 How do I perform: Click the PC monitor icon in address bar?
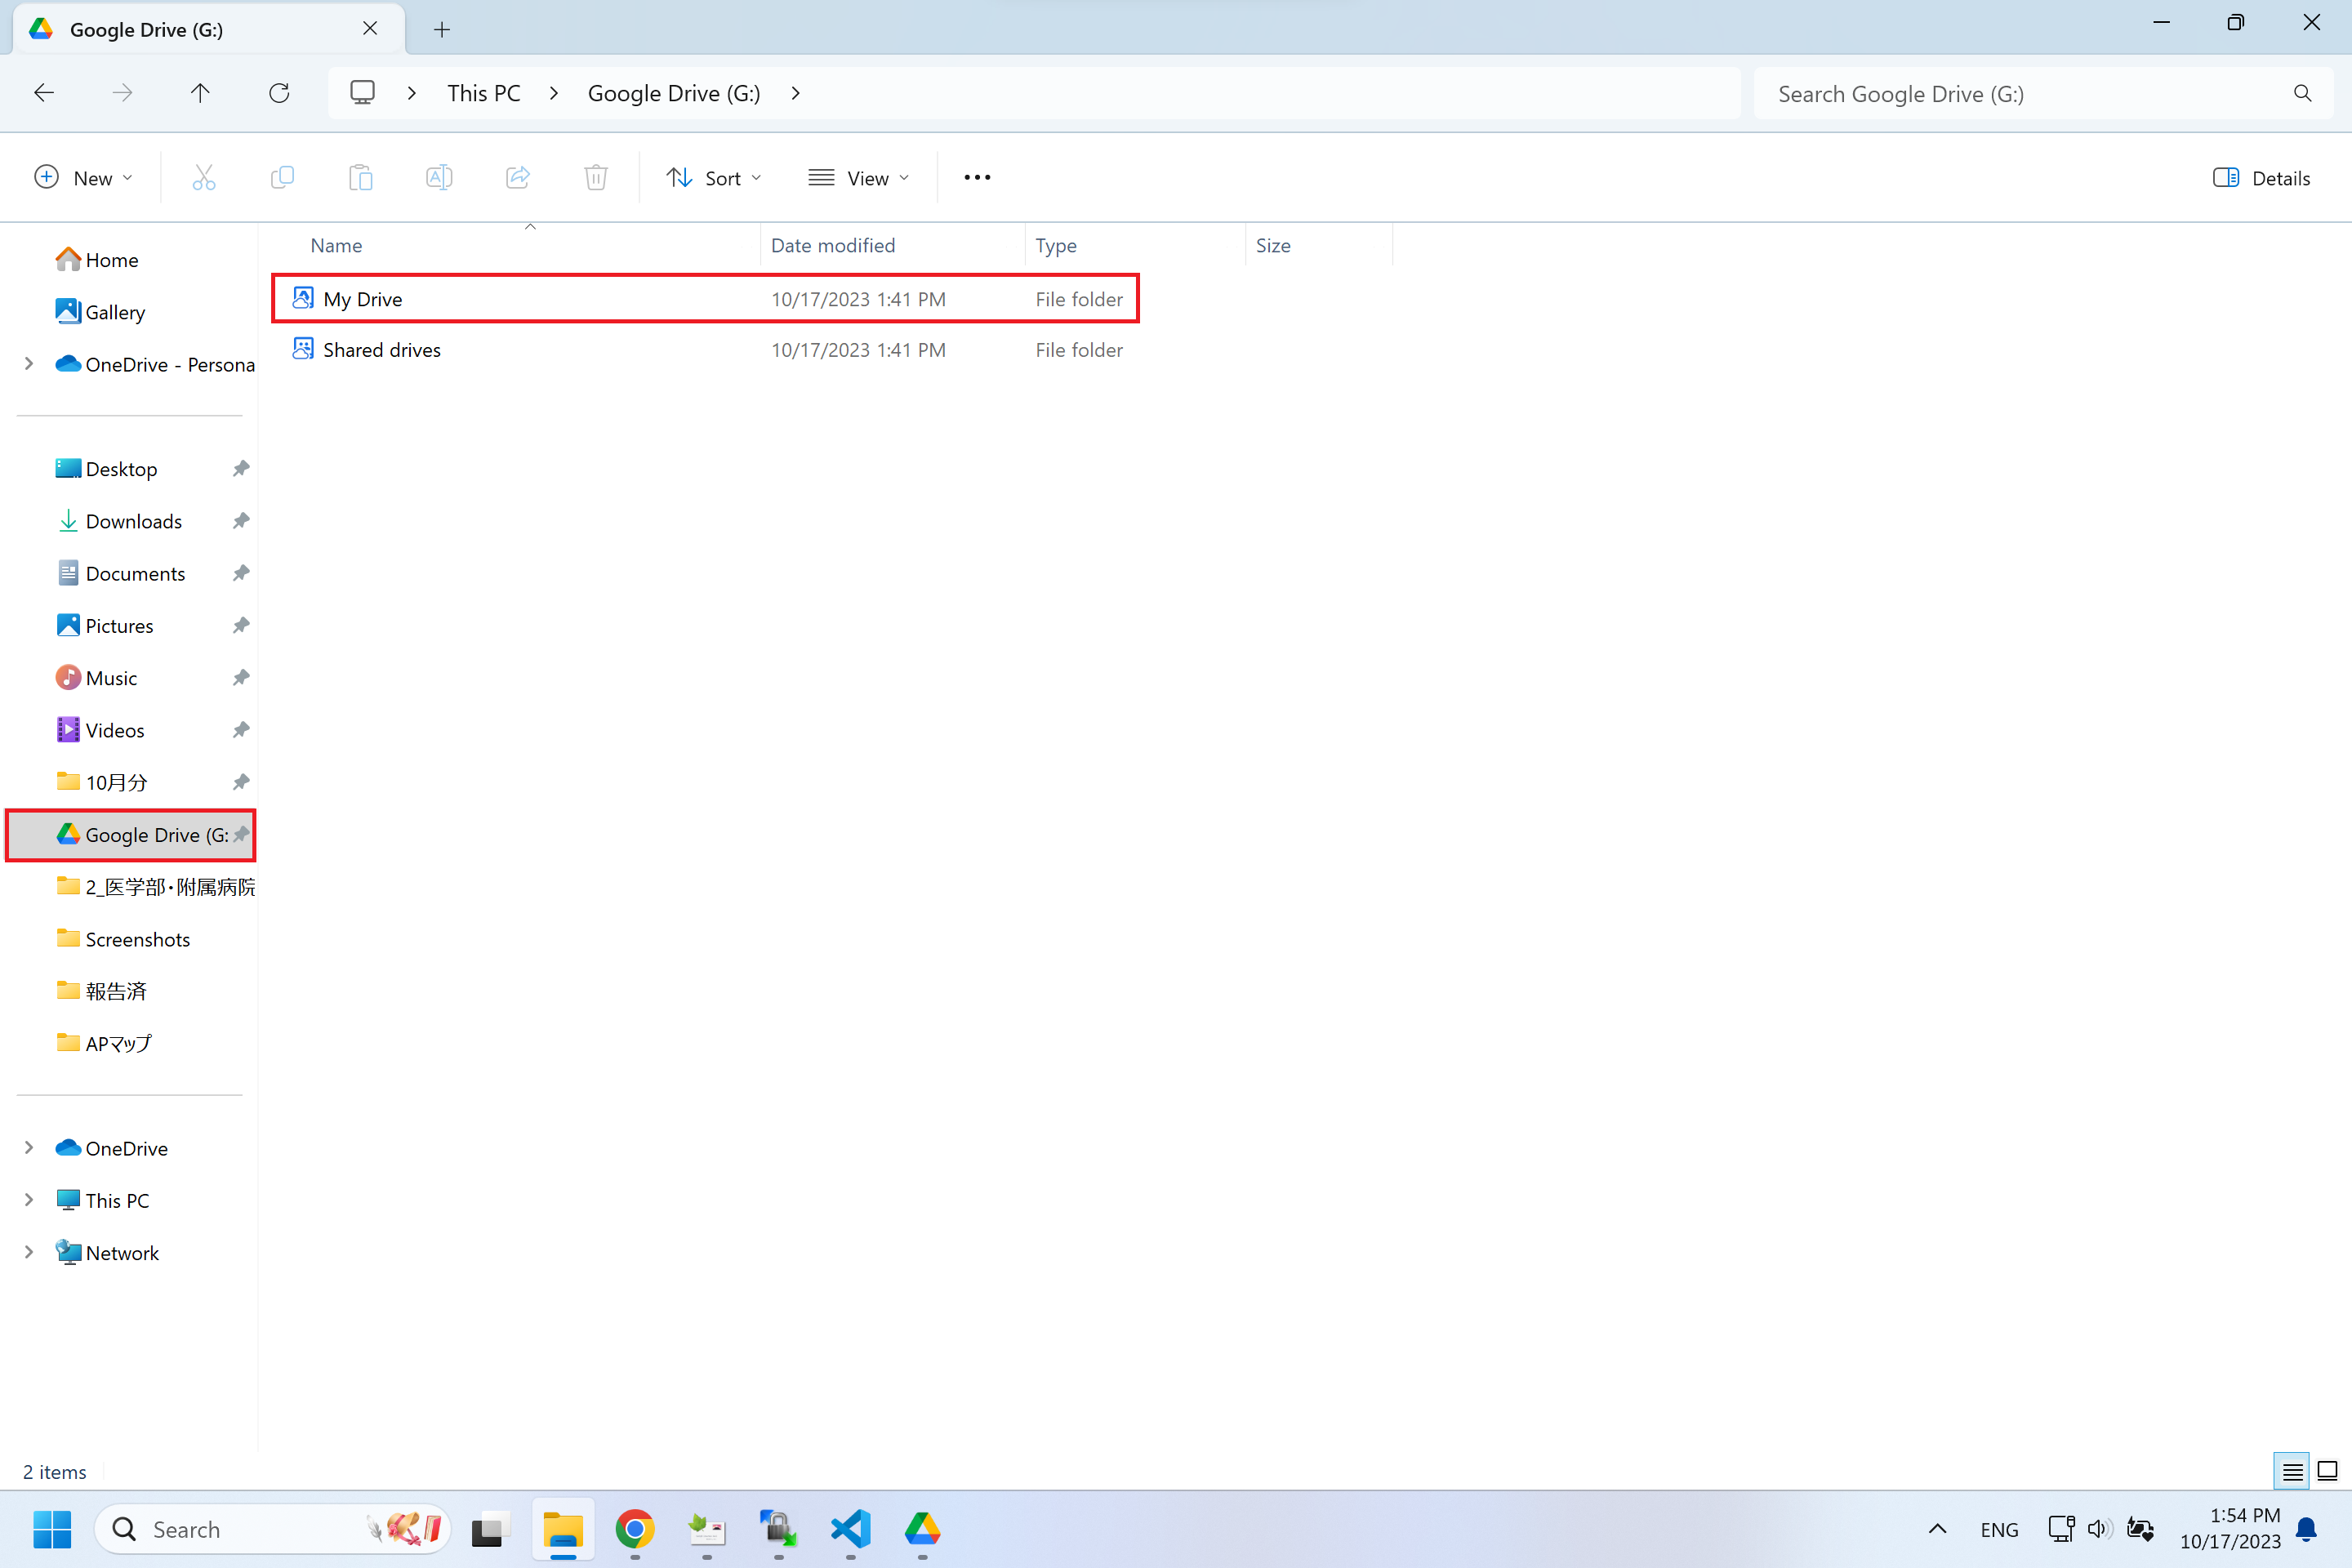(362, 93)
